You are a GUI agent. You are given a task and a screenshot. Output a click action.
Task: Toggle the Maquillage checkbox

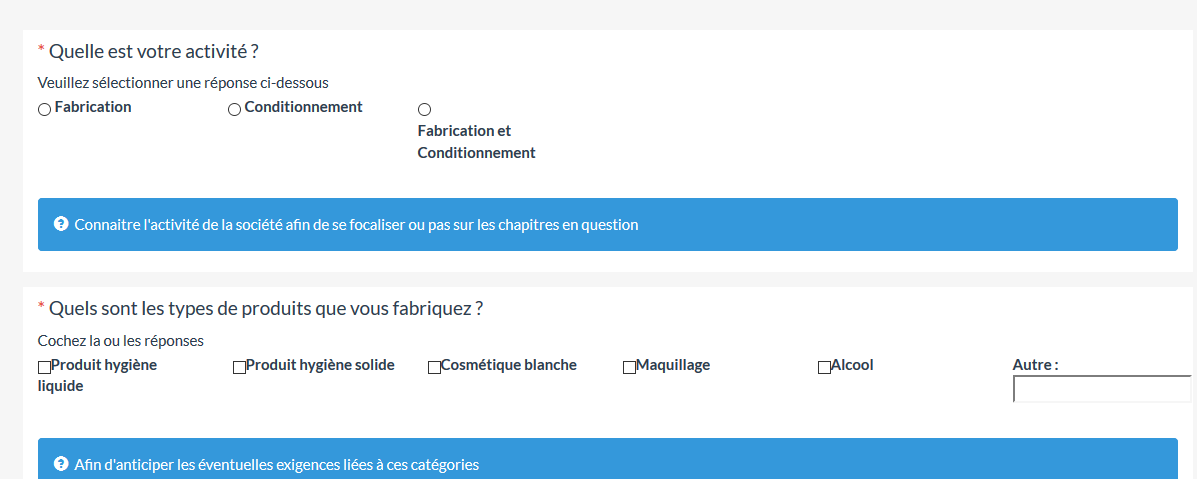pos(629,367)
